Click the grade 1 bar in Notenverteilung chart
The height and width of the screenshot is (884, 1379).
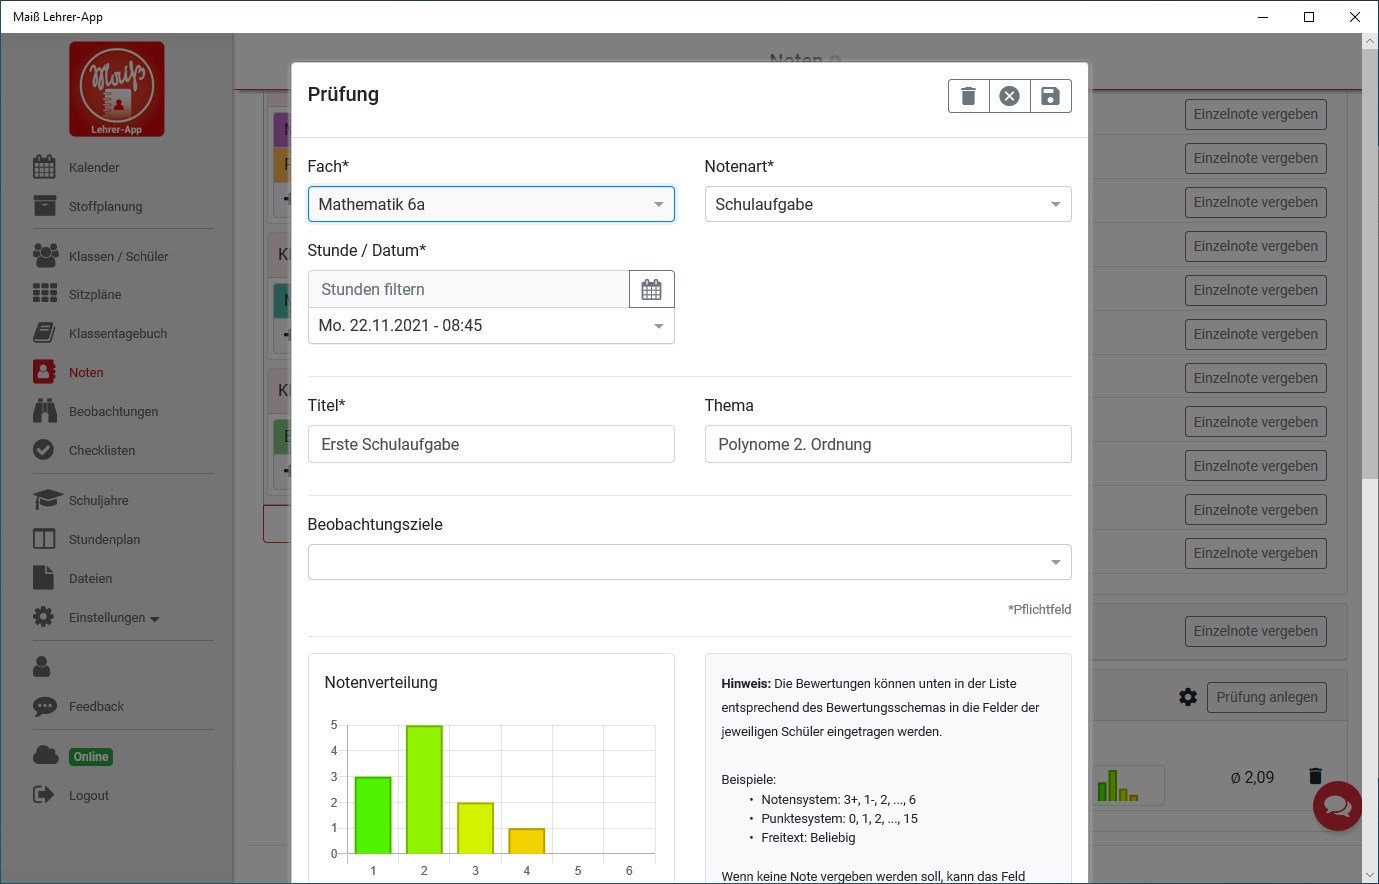click(x=373, y=816)
